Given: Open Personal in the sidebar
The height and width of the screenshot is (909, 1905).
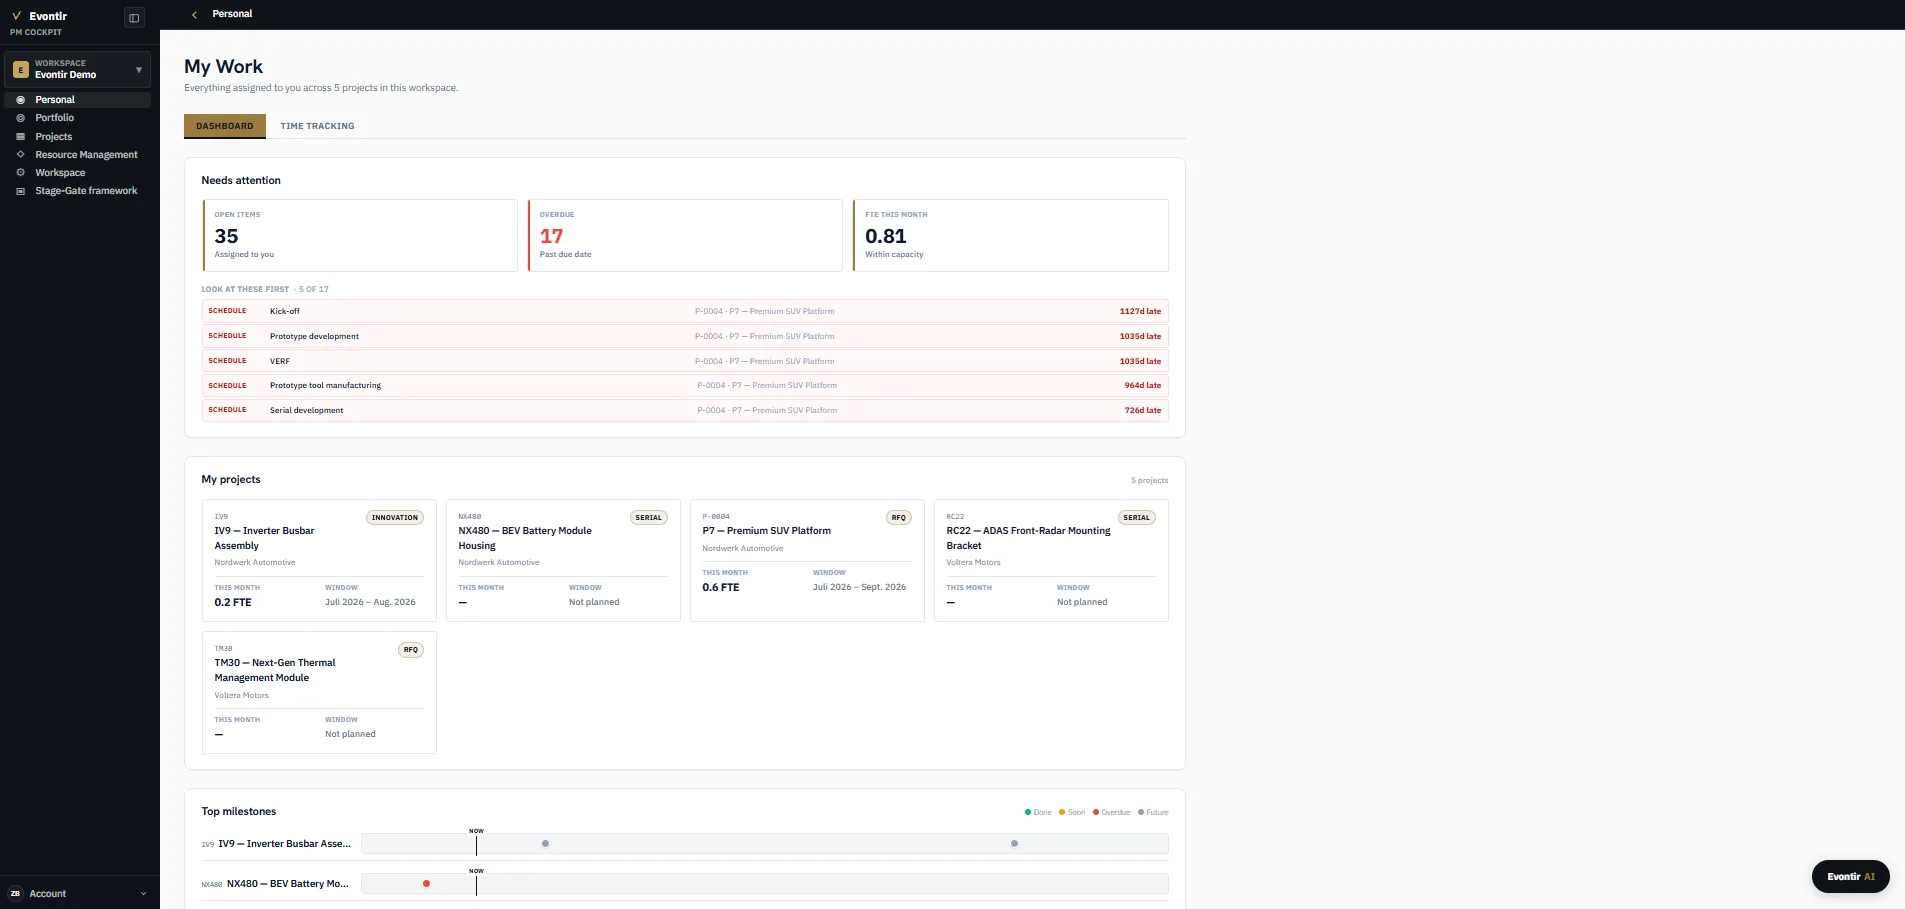Looking at the screenshot, I should point(78,100).
